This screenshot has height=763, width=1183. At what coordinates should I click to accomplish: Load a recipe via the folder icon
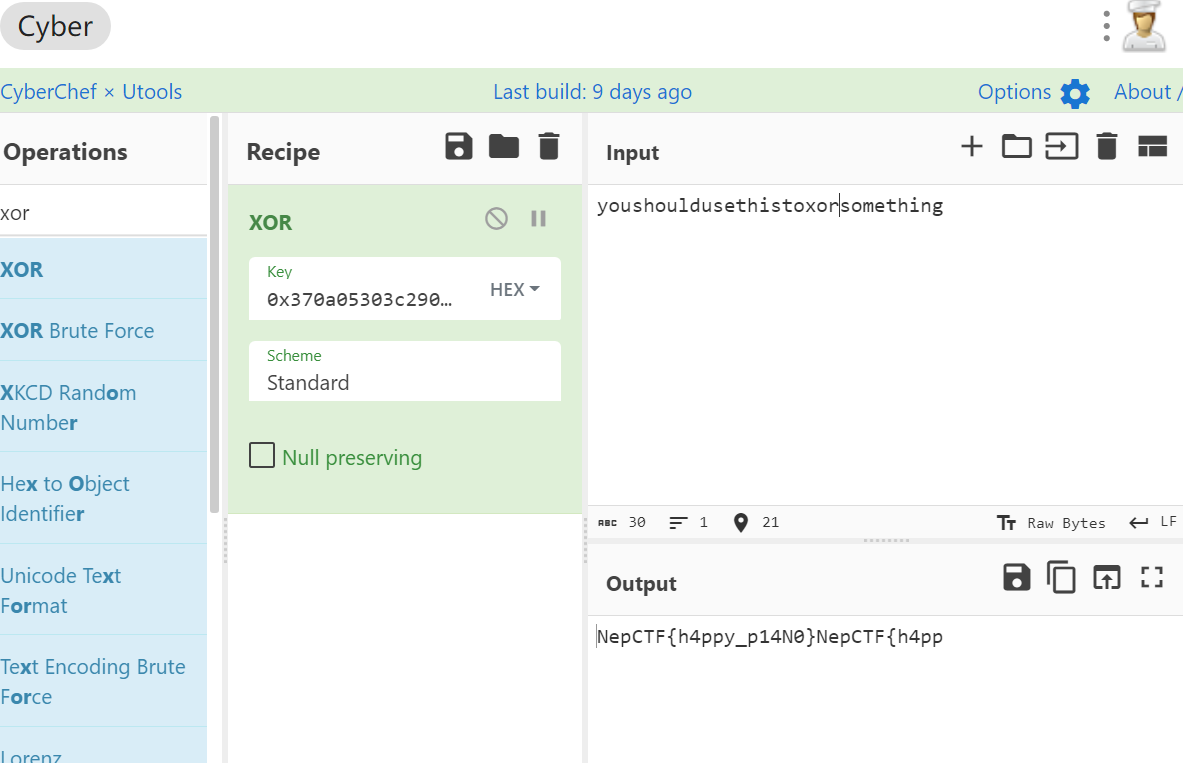(x=504, y=147)
